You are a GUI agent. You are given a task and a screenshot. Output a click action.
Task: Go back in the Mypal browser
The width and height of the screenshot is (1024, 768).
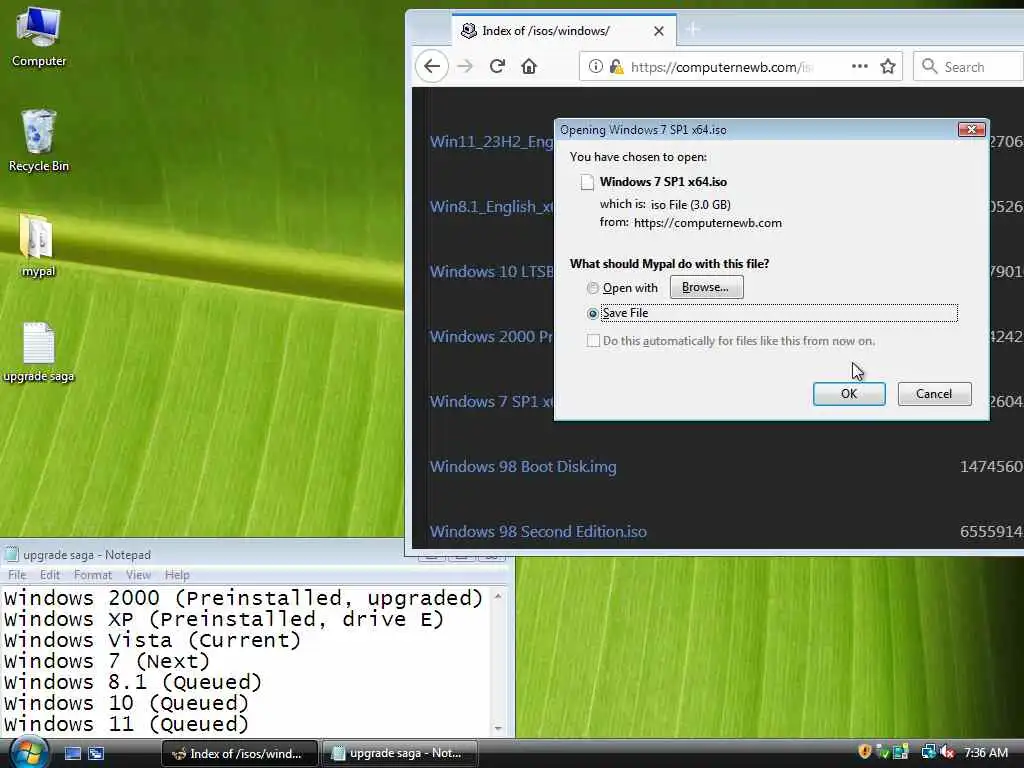[x=432, y=66]
